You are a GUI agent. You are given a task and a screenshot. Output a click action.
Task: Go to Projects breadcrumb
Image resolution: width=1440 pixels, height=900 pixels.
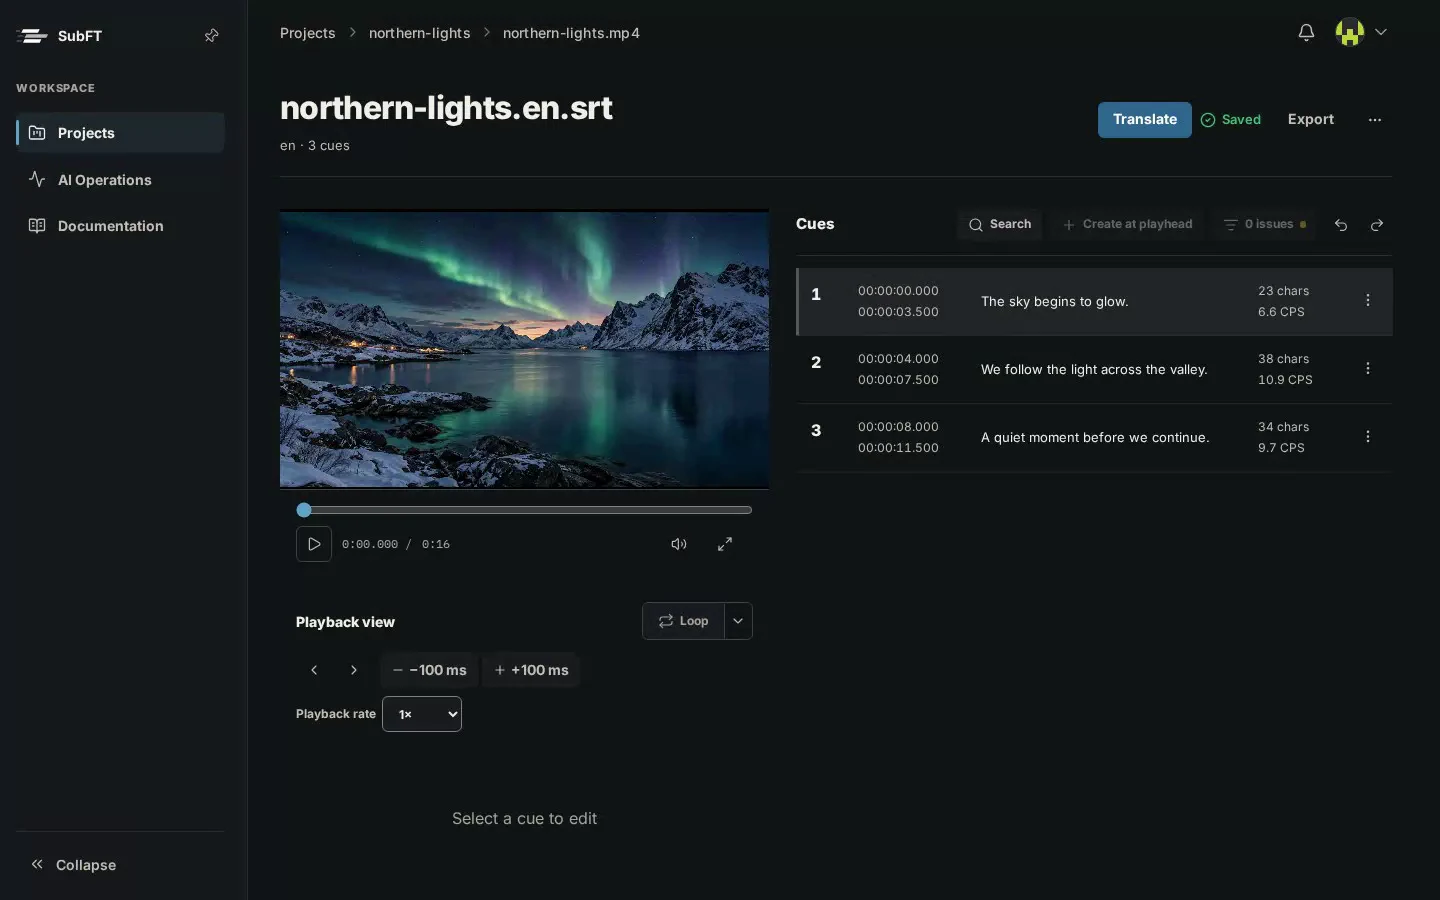pyautogui.click(x=308, y=33)
